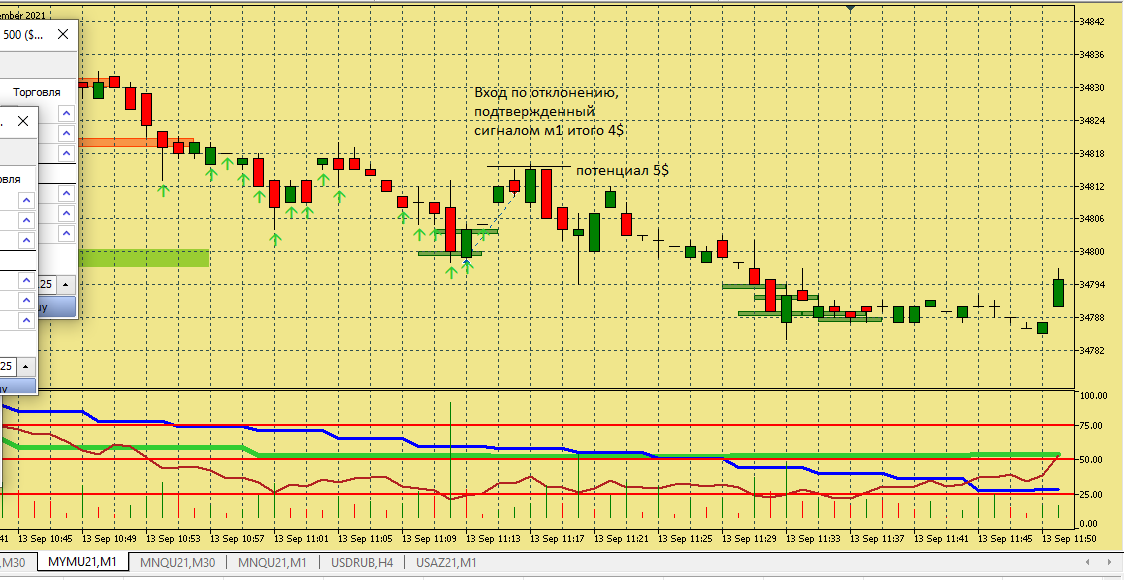Click the '13 Sep 11:17' time label
Screen dimensions: 1124x580
(x=557, y=538)
